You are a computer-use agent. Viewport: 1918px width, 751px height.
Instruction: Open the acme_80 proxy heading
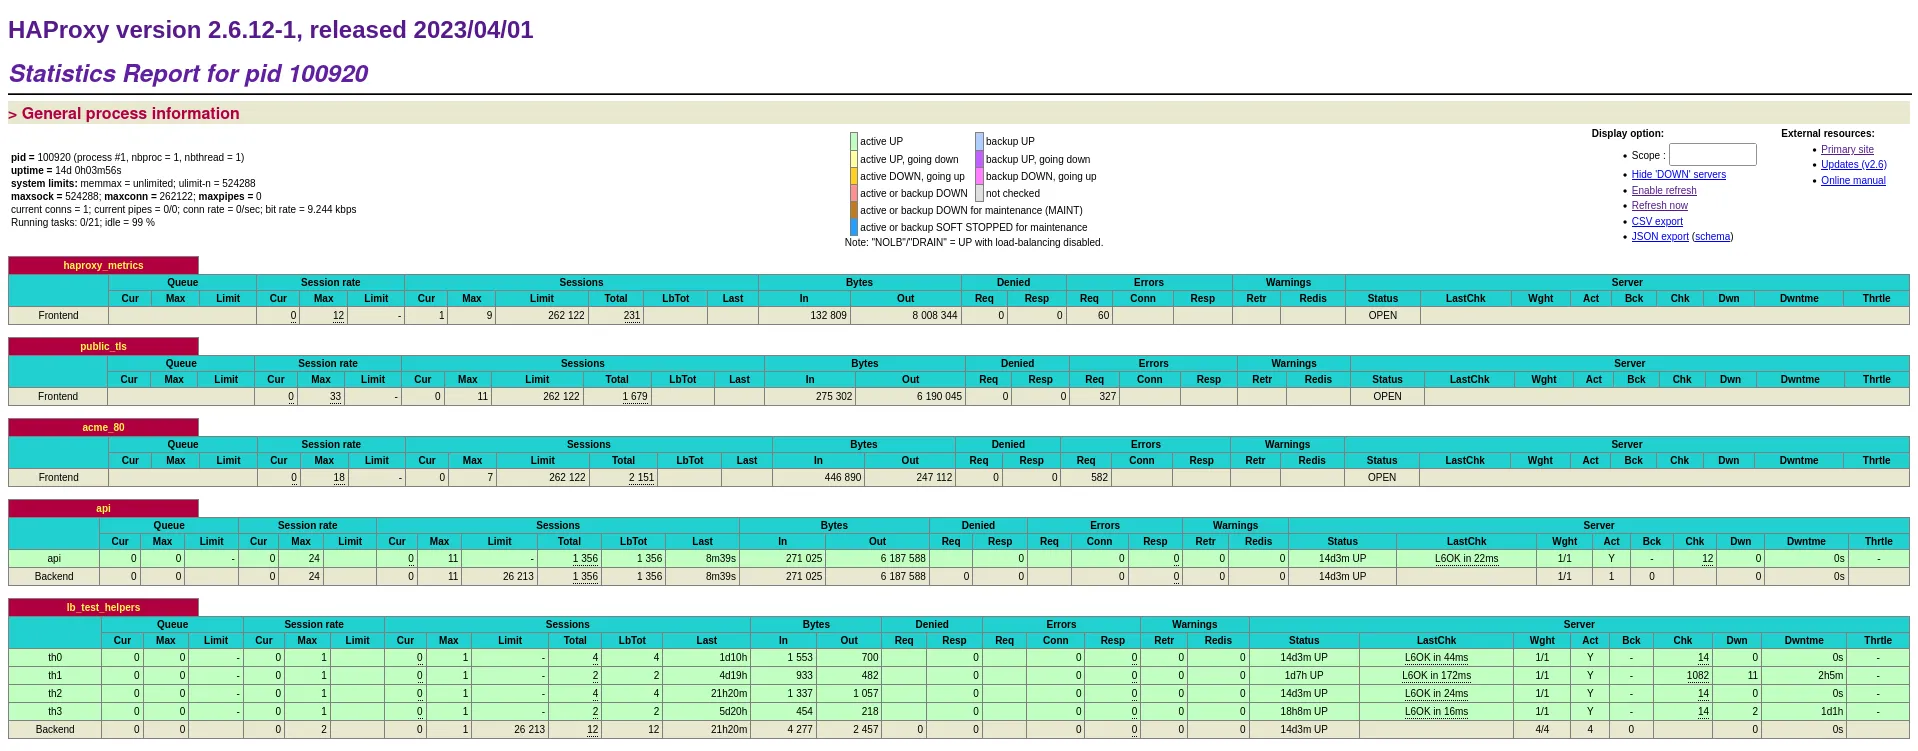[103, 428]
